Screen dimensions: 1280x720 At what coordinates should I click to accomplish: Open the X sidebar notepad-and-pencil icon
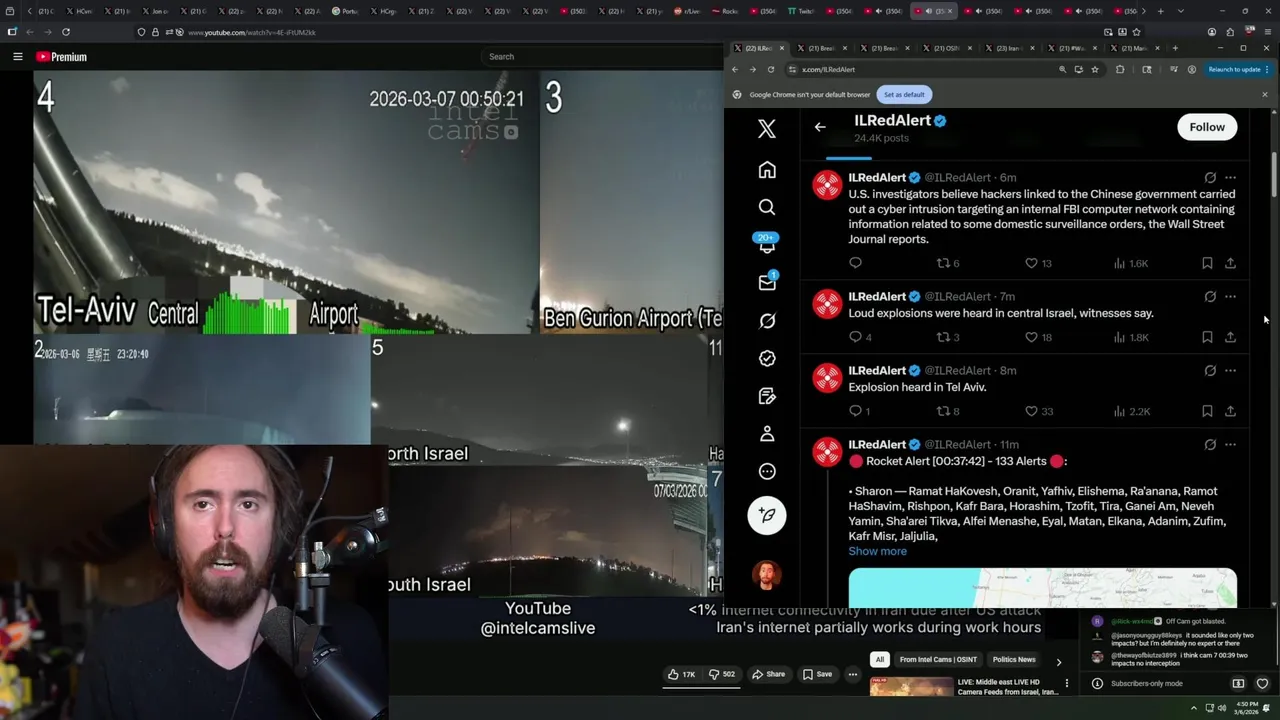pos(767,396)
